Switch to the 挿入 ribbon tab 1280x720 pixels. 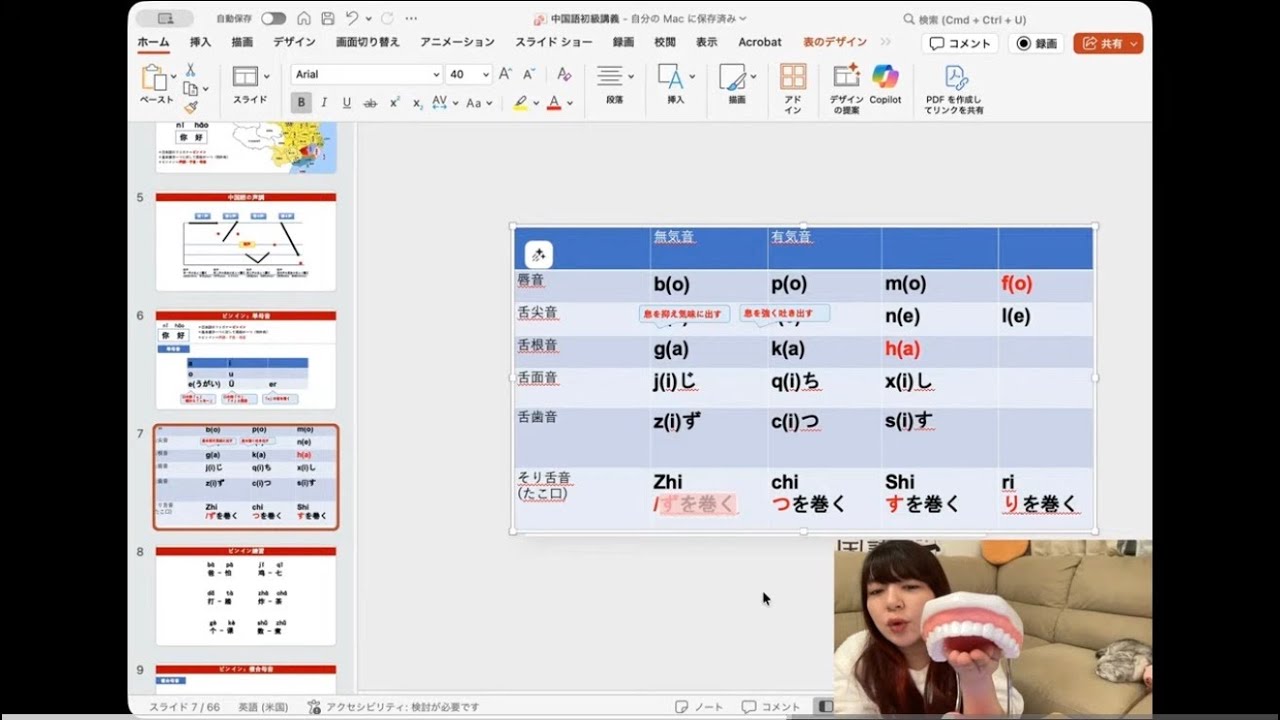point(200,42)
